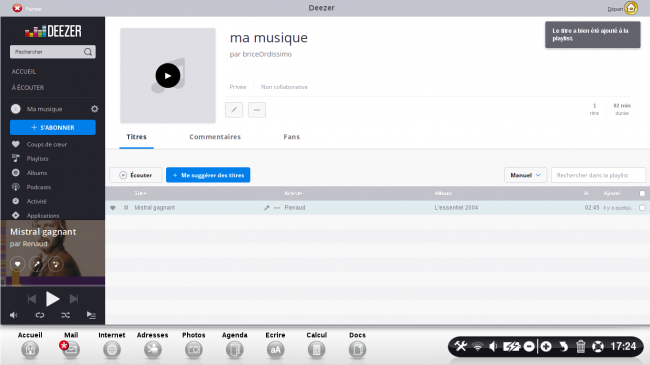
Task: Play the ma musique playlist cover
Action: click(x=168, y=75)
